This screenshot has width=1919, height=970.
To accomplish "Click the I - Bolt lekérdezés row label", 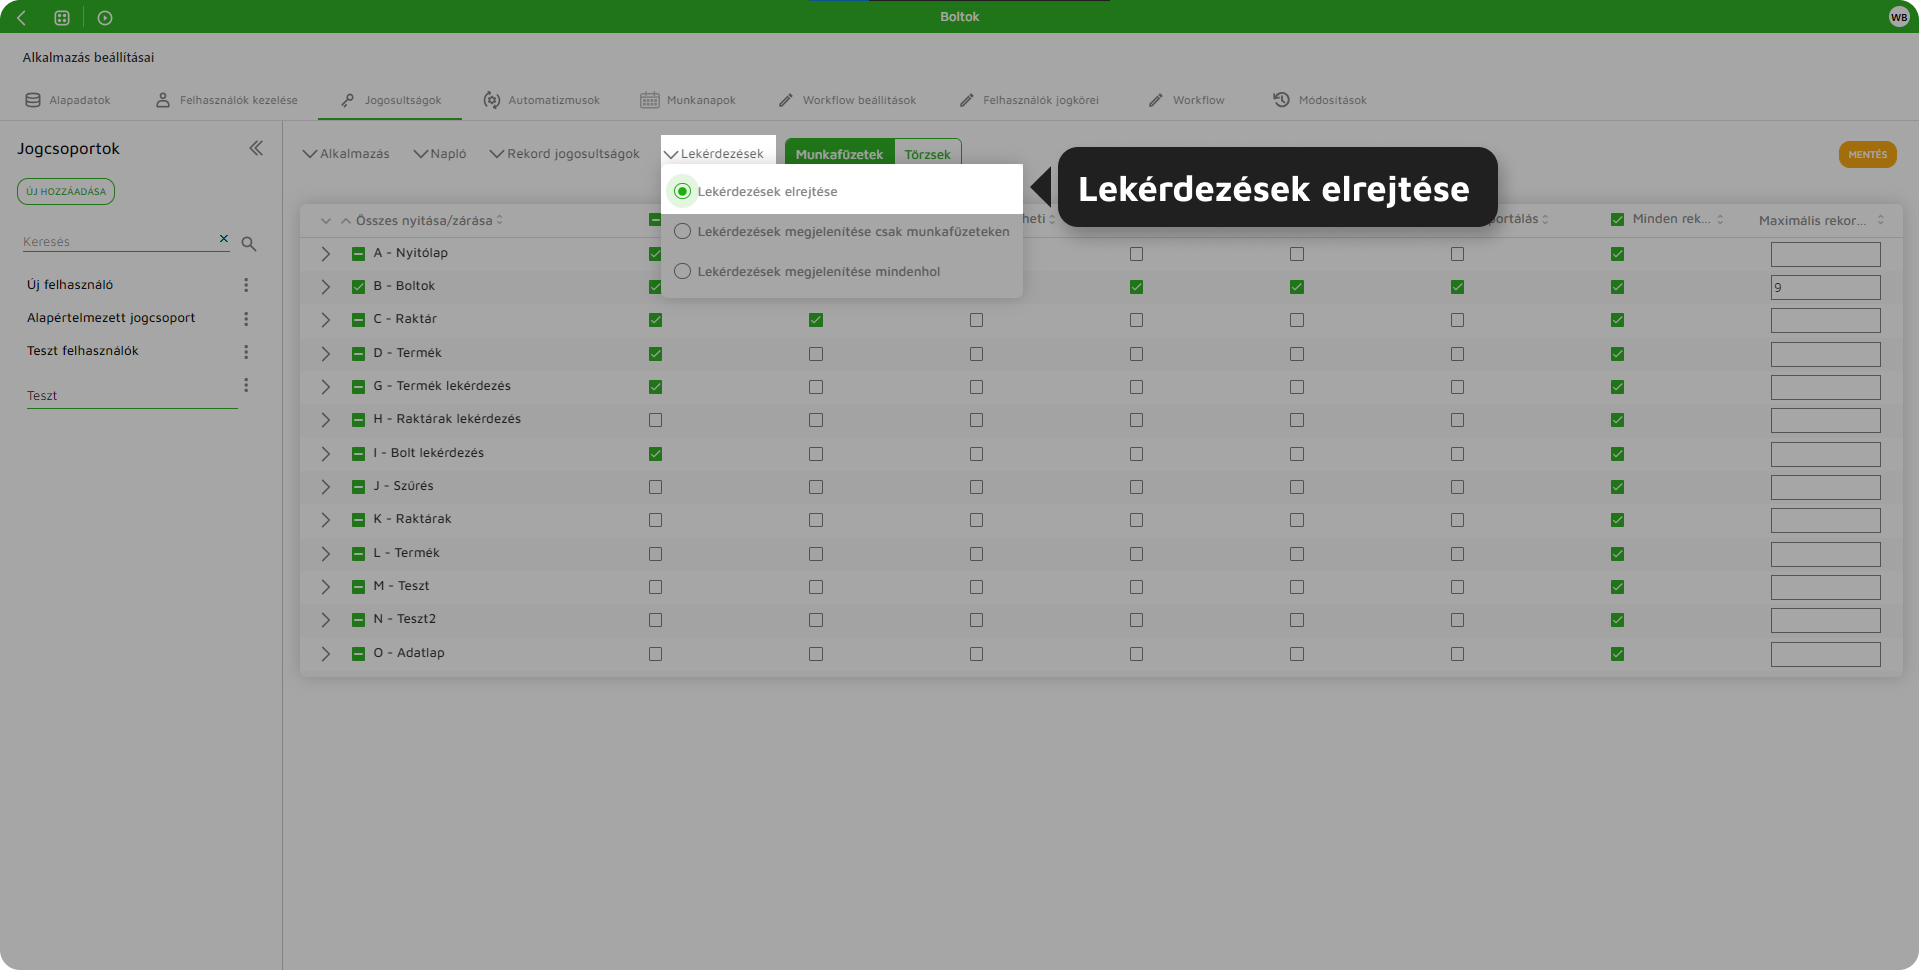I will click(x=429, y=453).
